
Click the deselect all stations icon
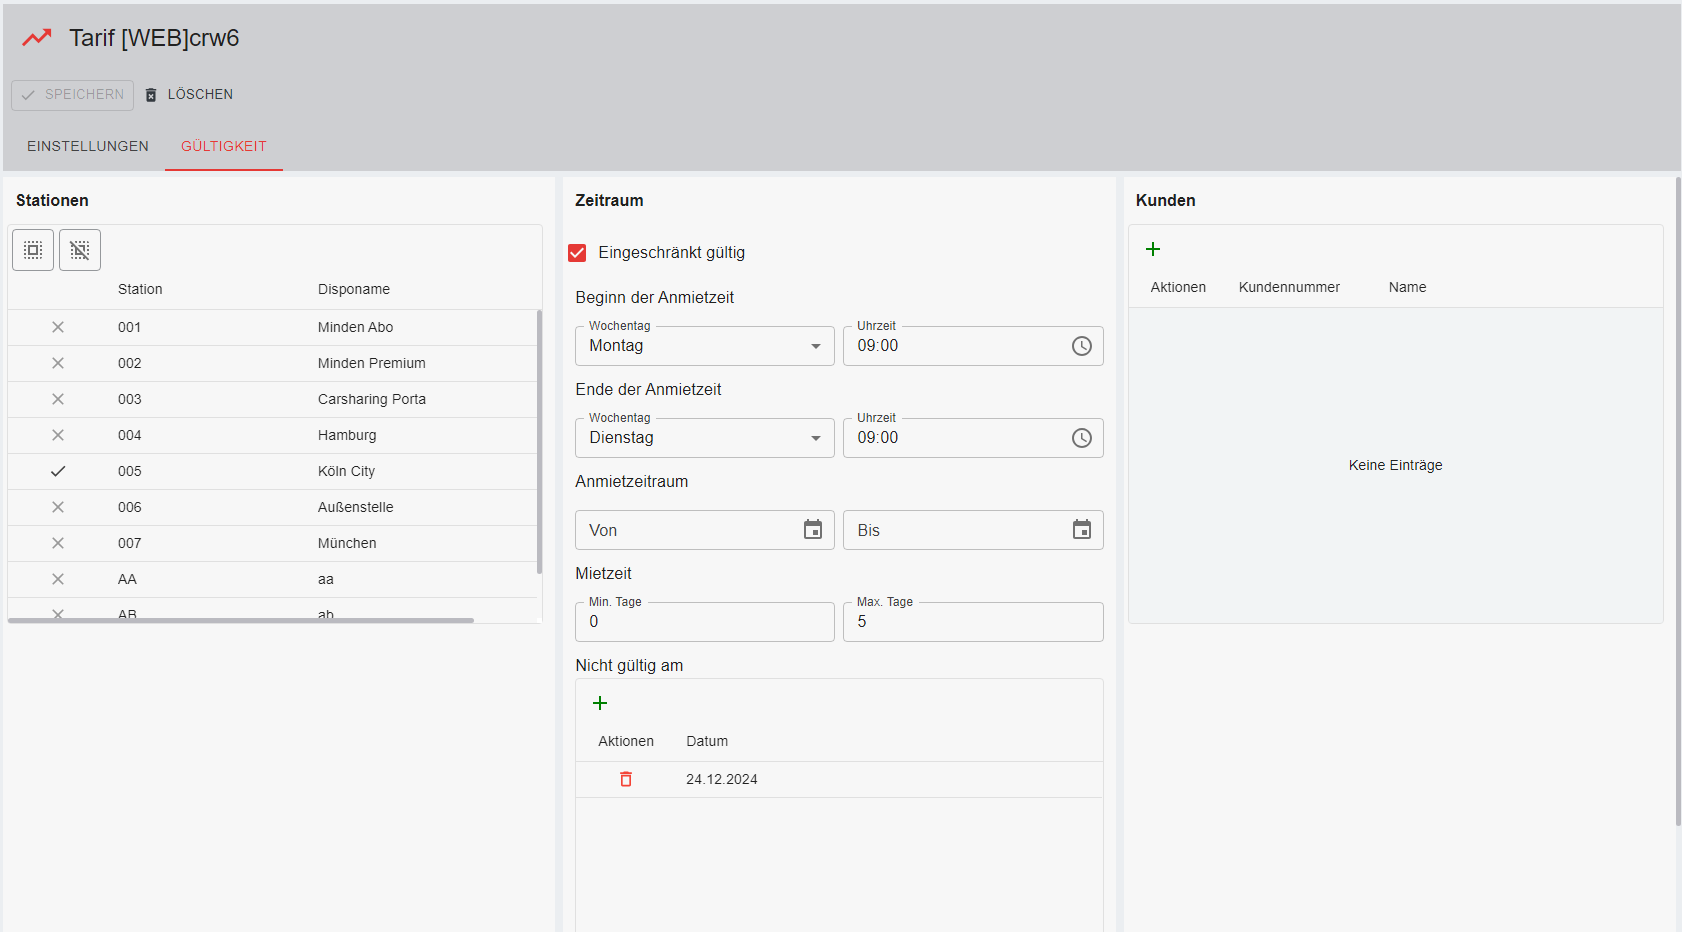(80, 250)
